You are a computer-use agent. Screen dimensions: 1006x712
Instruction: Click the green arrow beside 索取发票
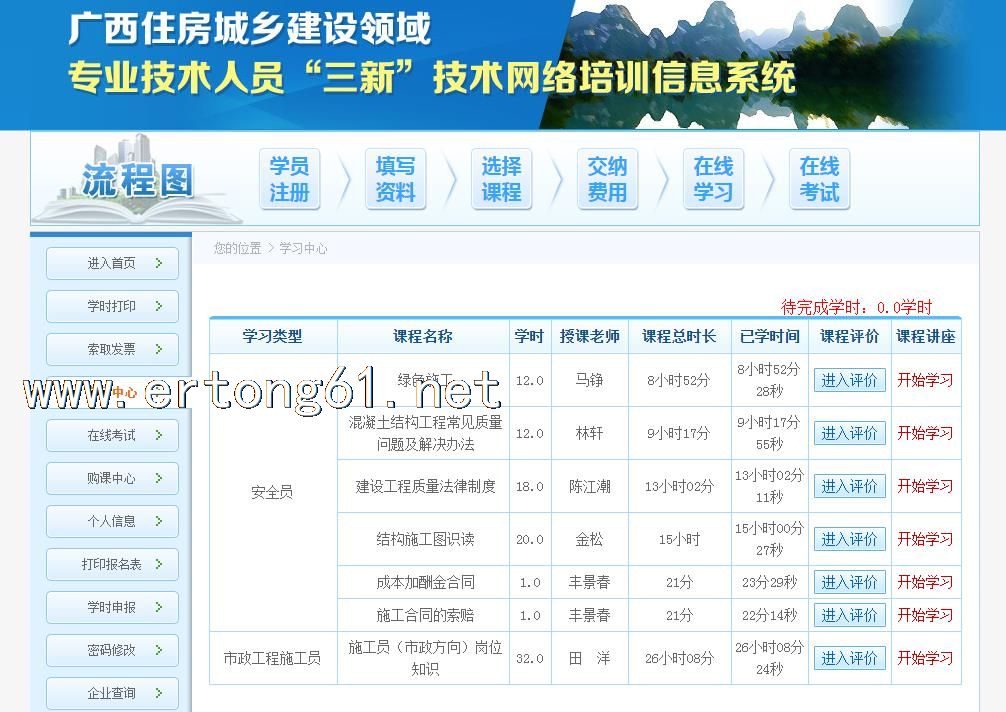click(x=159, y=349)
